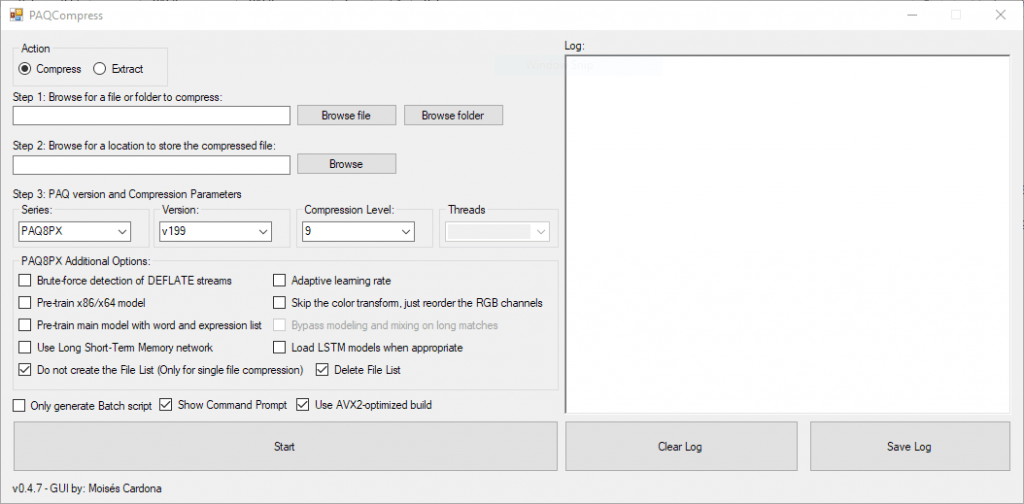Screen dimensions: 1024x504
Task: Click the Save Log button
Action: tap(910, 447)
